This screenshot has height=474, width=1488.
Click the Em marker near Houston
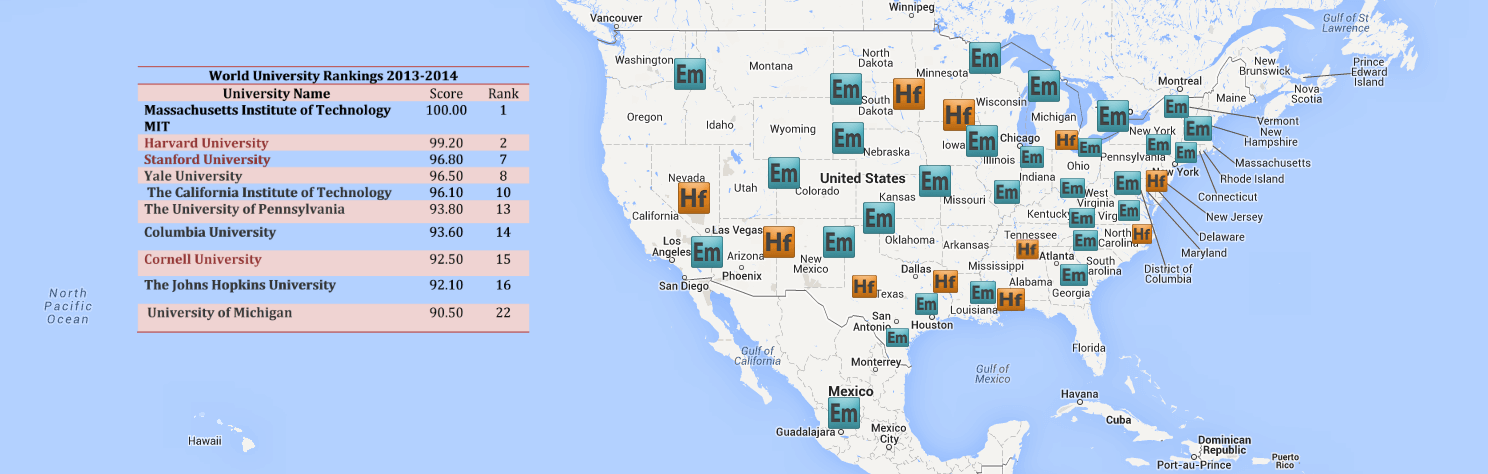click(x=926, y=305)
